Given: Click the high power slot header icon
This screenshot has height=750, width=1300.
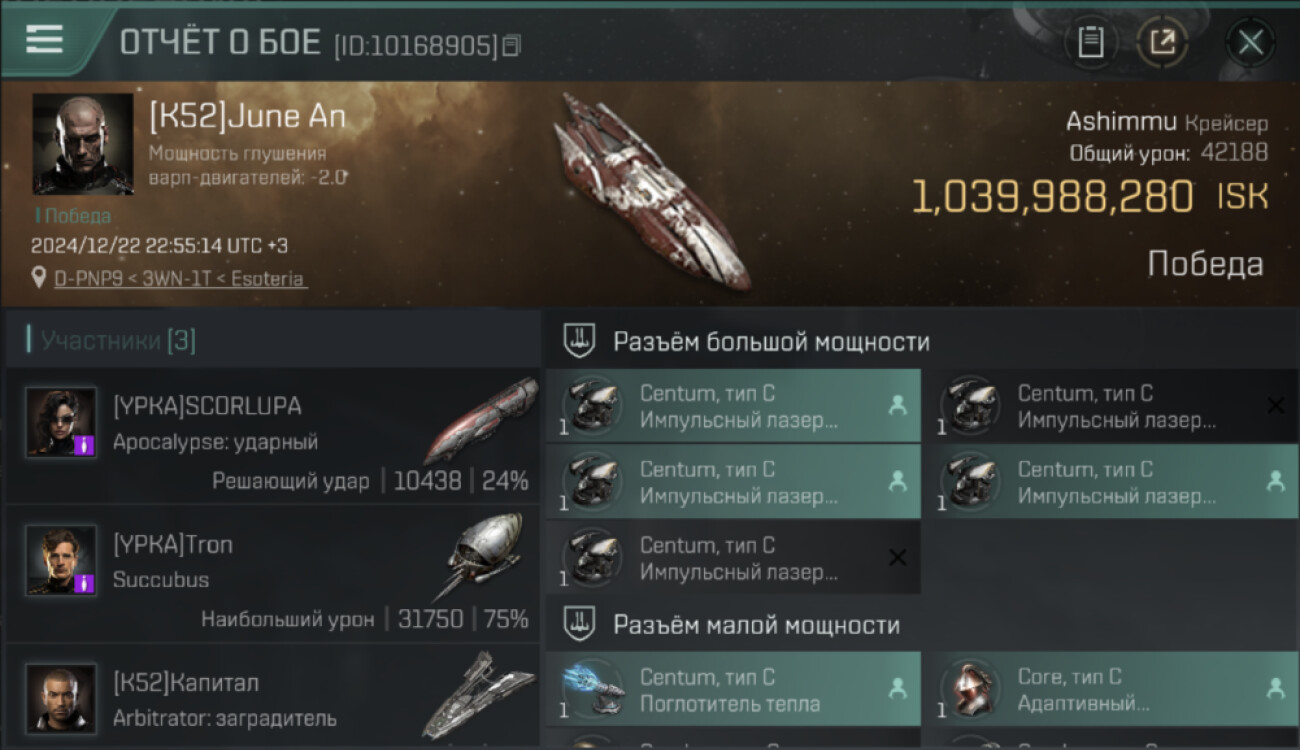Looking at the screenshot, I should [x=579, y=341].
